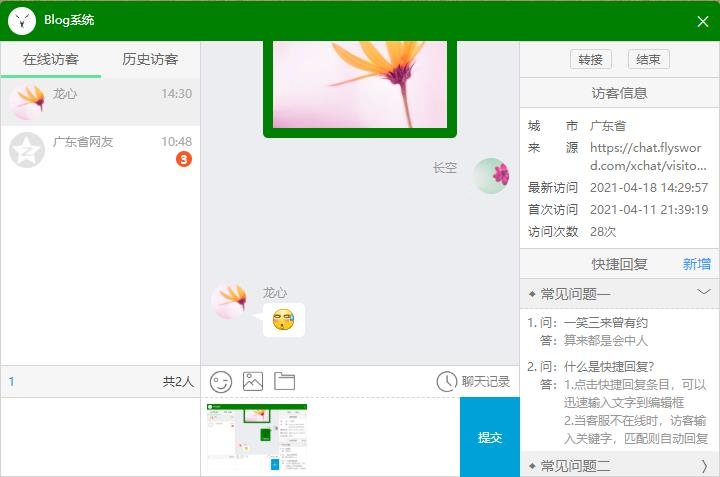Click the insert image icon

pos(253,381)
